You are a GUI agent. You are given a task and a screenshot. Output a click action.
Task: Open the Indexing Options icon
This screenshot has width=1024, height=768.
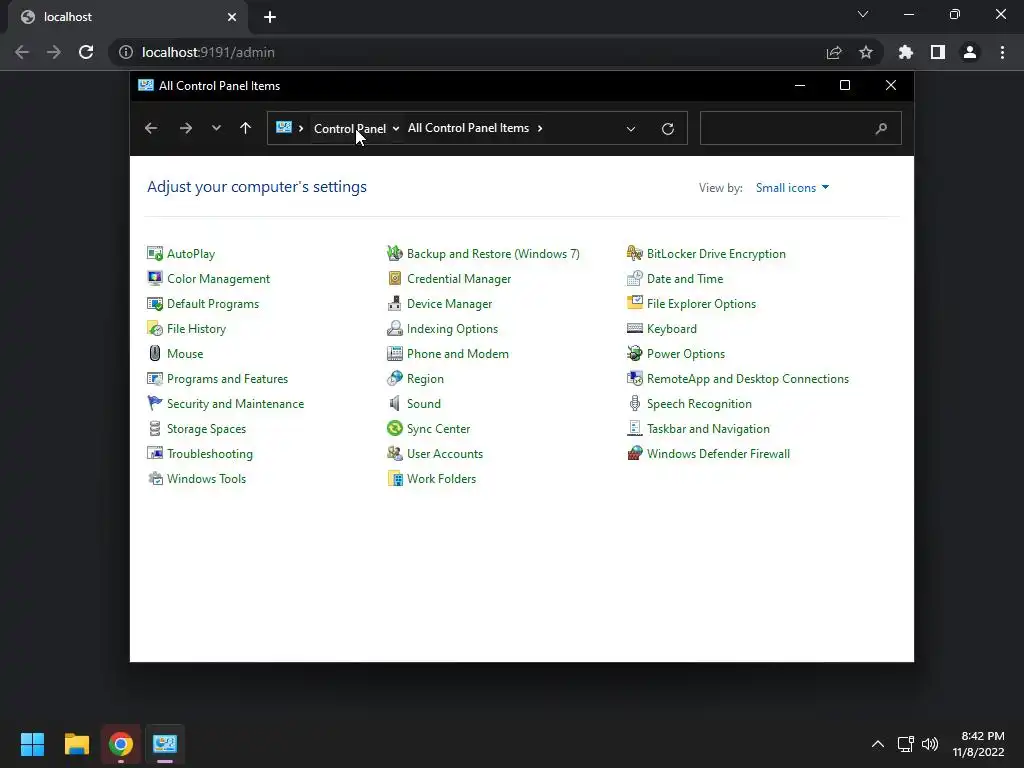click(x=394, y=328)
